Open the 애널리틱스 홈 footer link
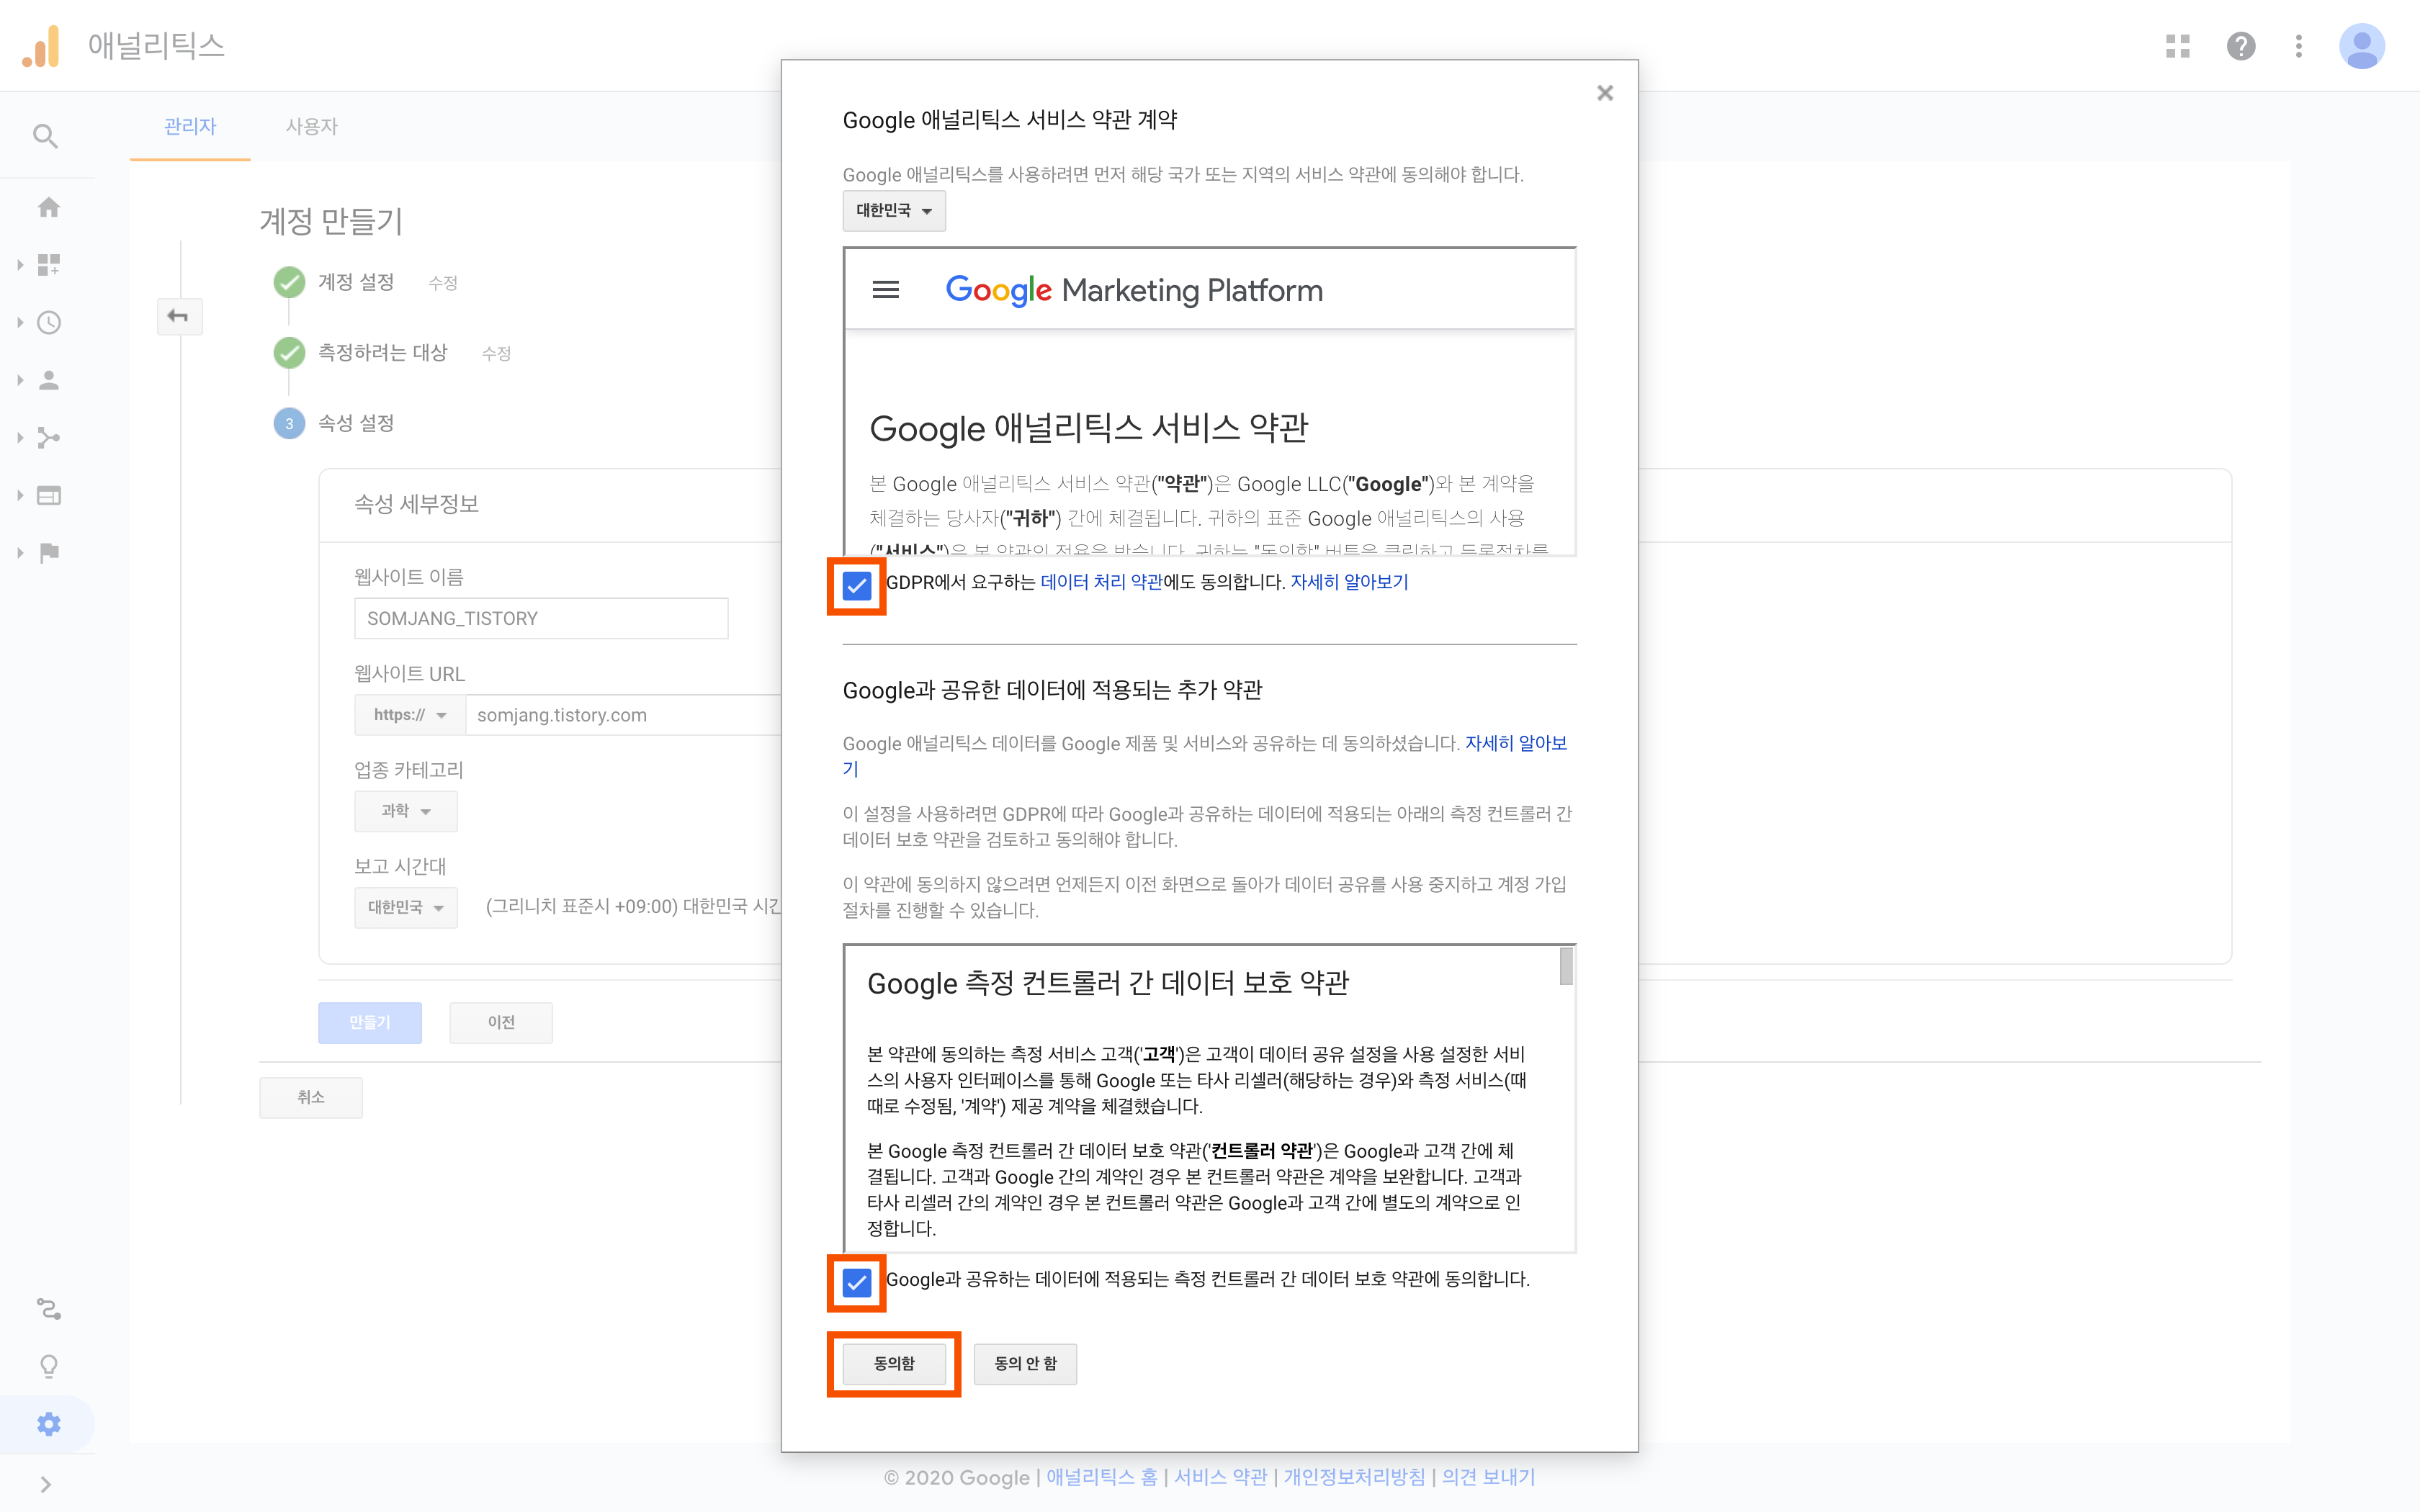 pos(1101,1477)
